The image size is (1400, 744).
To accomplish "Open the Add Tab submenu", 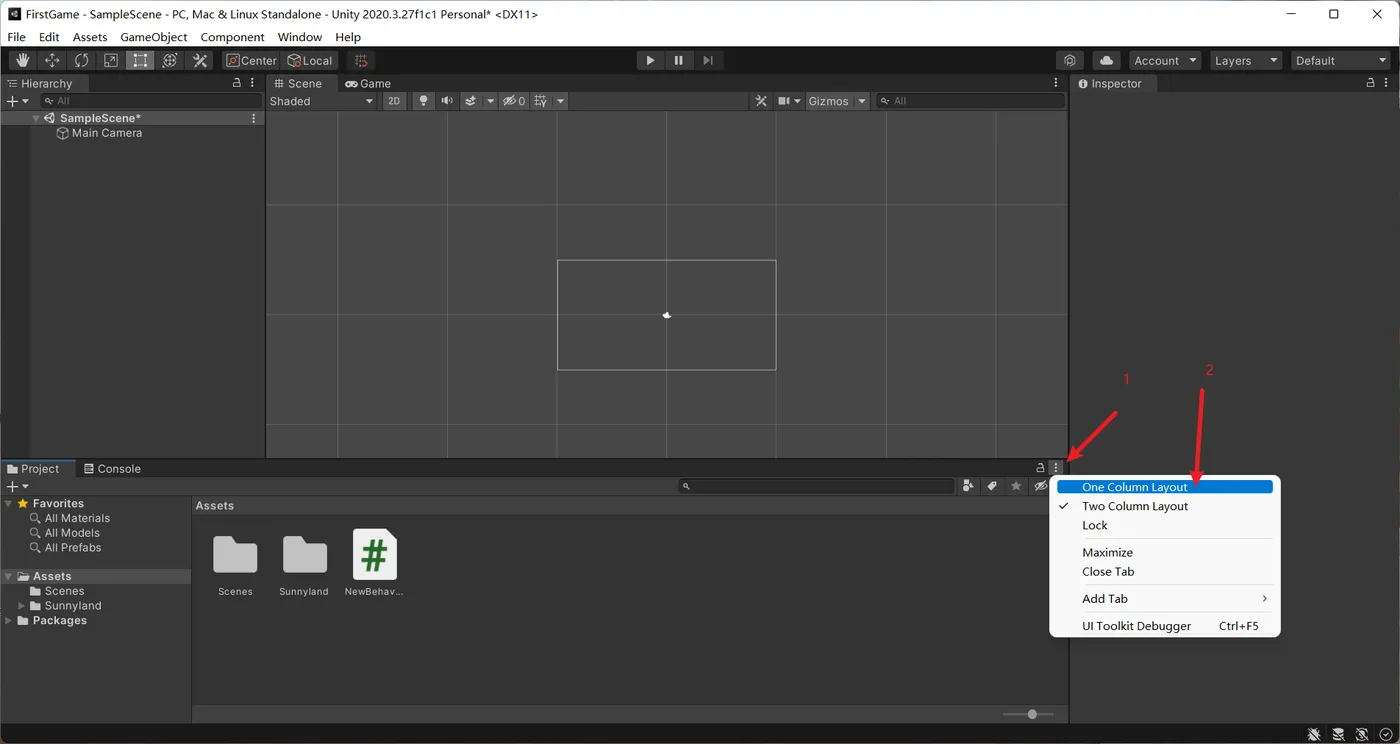I will coord(1165,599).
